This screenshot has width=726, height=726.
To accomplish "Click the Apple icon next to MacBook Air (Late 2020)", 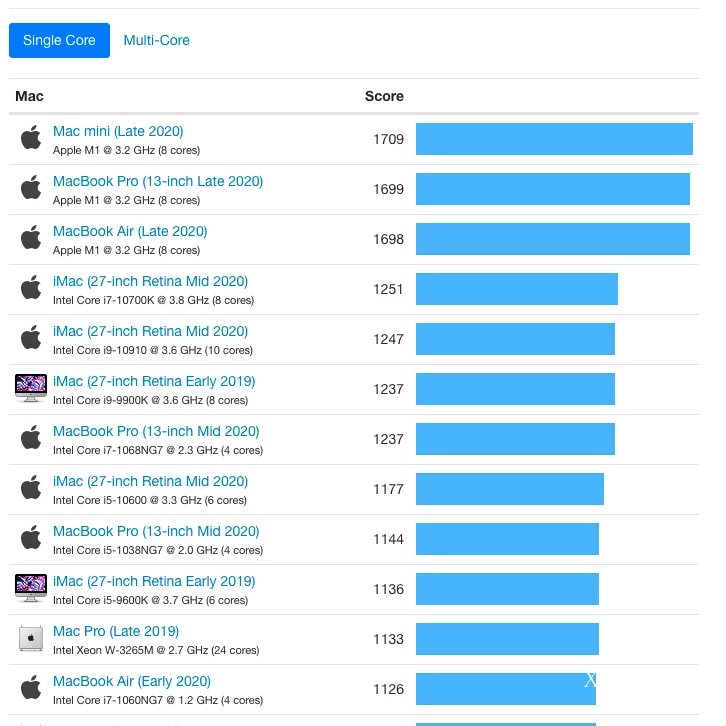I will pos(31,238).
